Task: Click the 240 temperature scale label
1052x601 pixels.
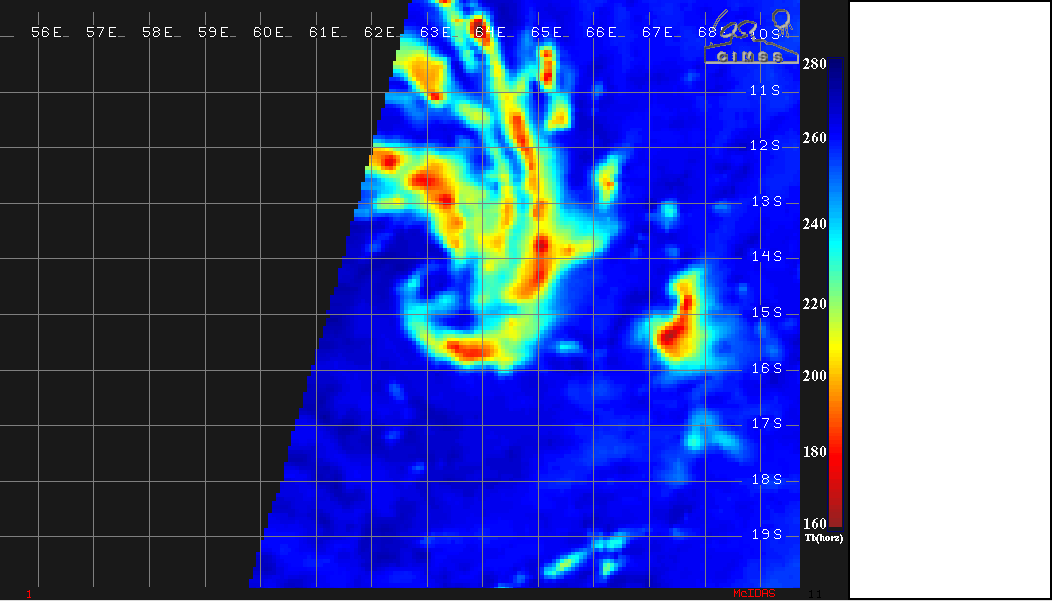Action: point(814,224)
